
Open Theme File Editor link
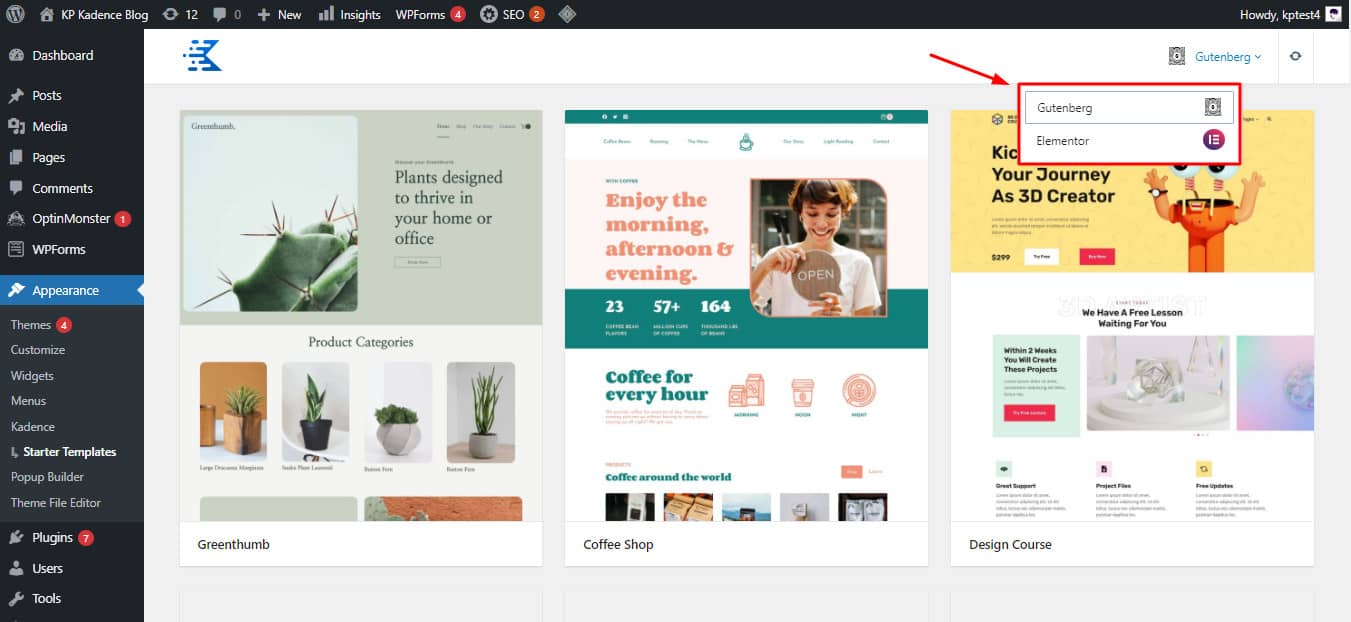pos(56,503)
